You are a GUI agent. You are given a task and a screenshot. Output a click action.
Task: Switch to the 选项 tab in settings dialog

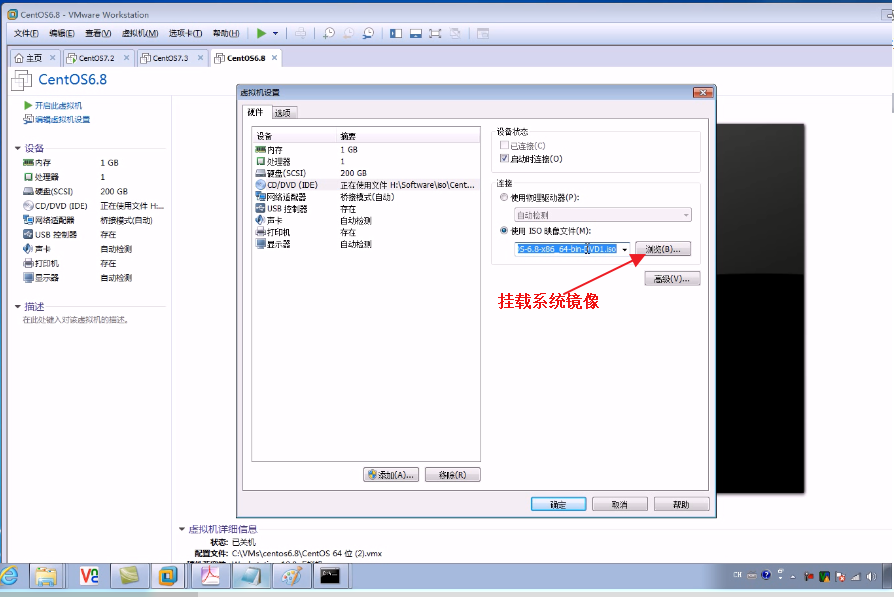pos(283,113)
